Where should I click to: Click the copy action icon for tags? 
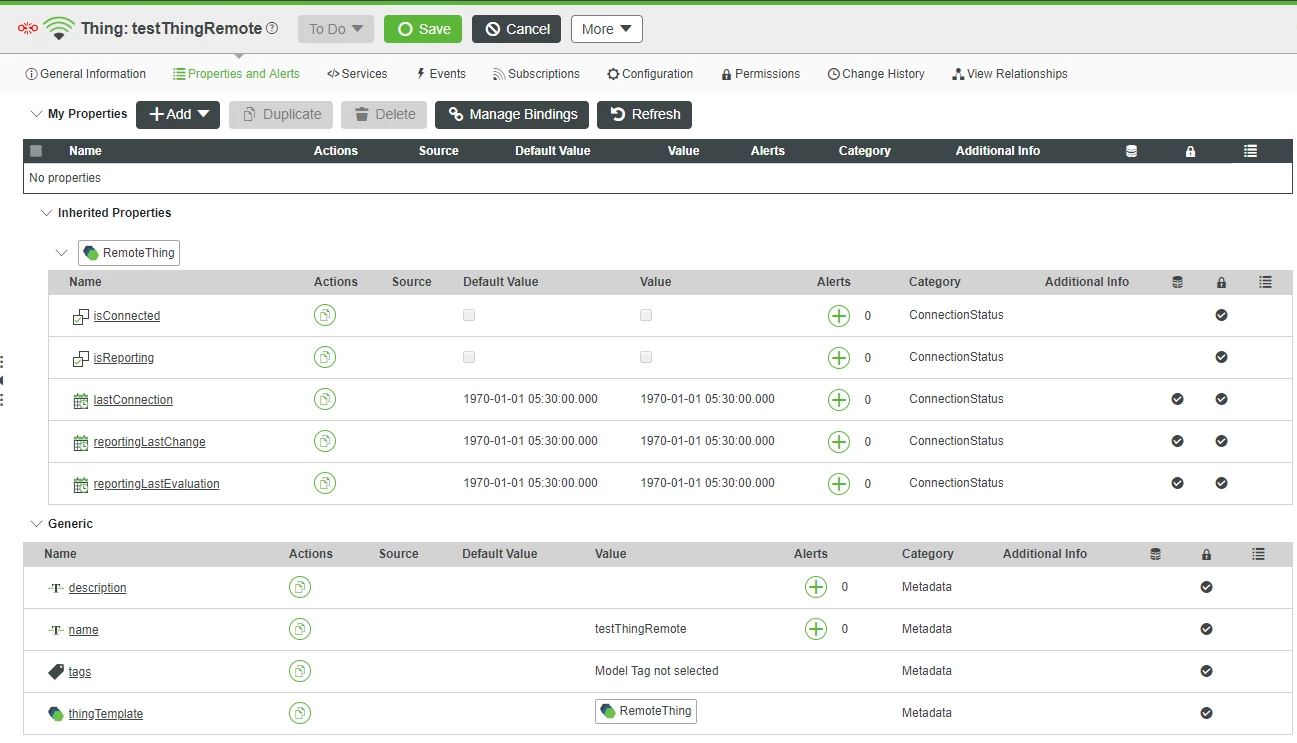coord(300,671)
